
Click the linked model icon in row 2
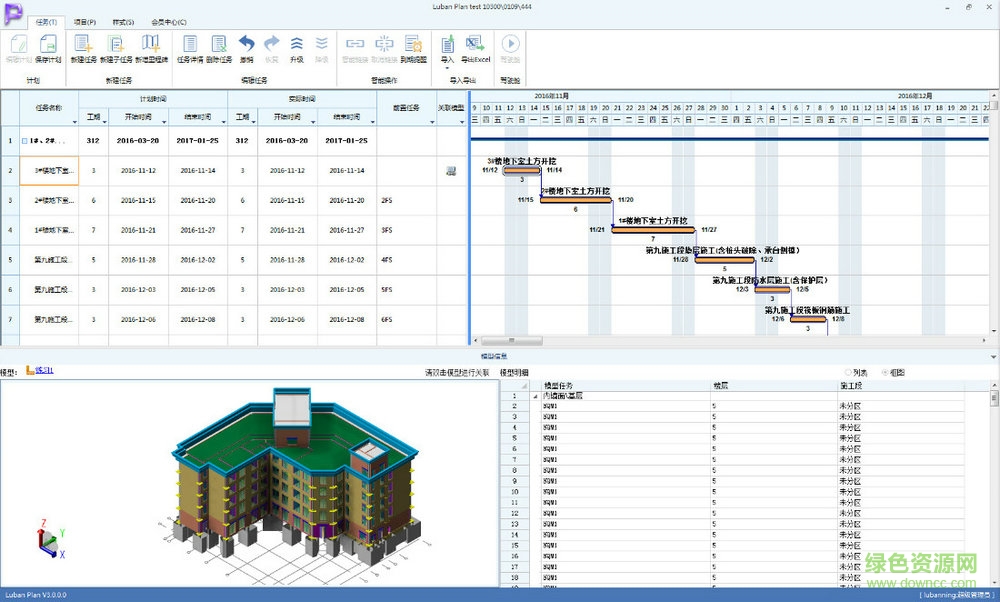tap(451, 171)
